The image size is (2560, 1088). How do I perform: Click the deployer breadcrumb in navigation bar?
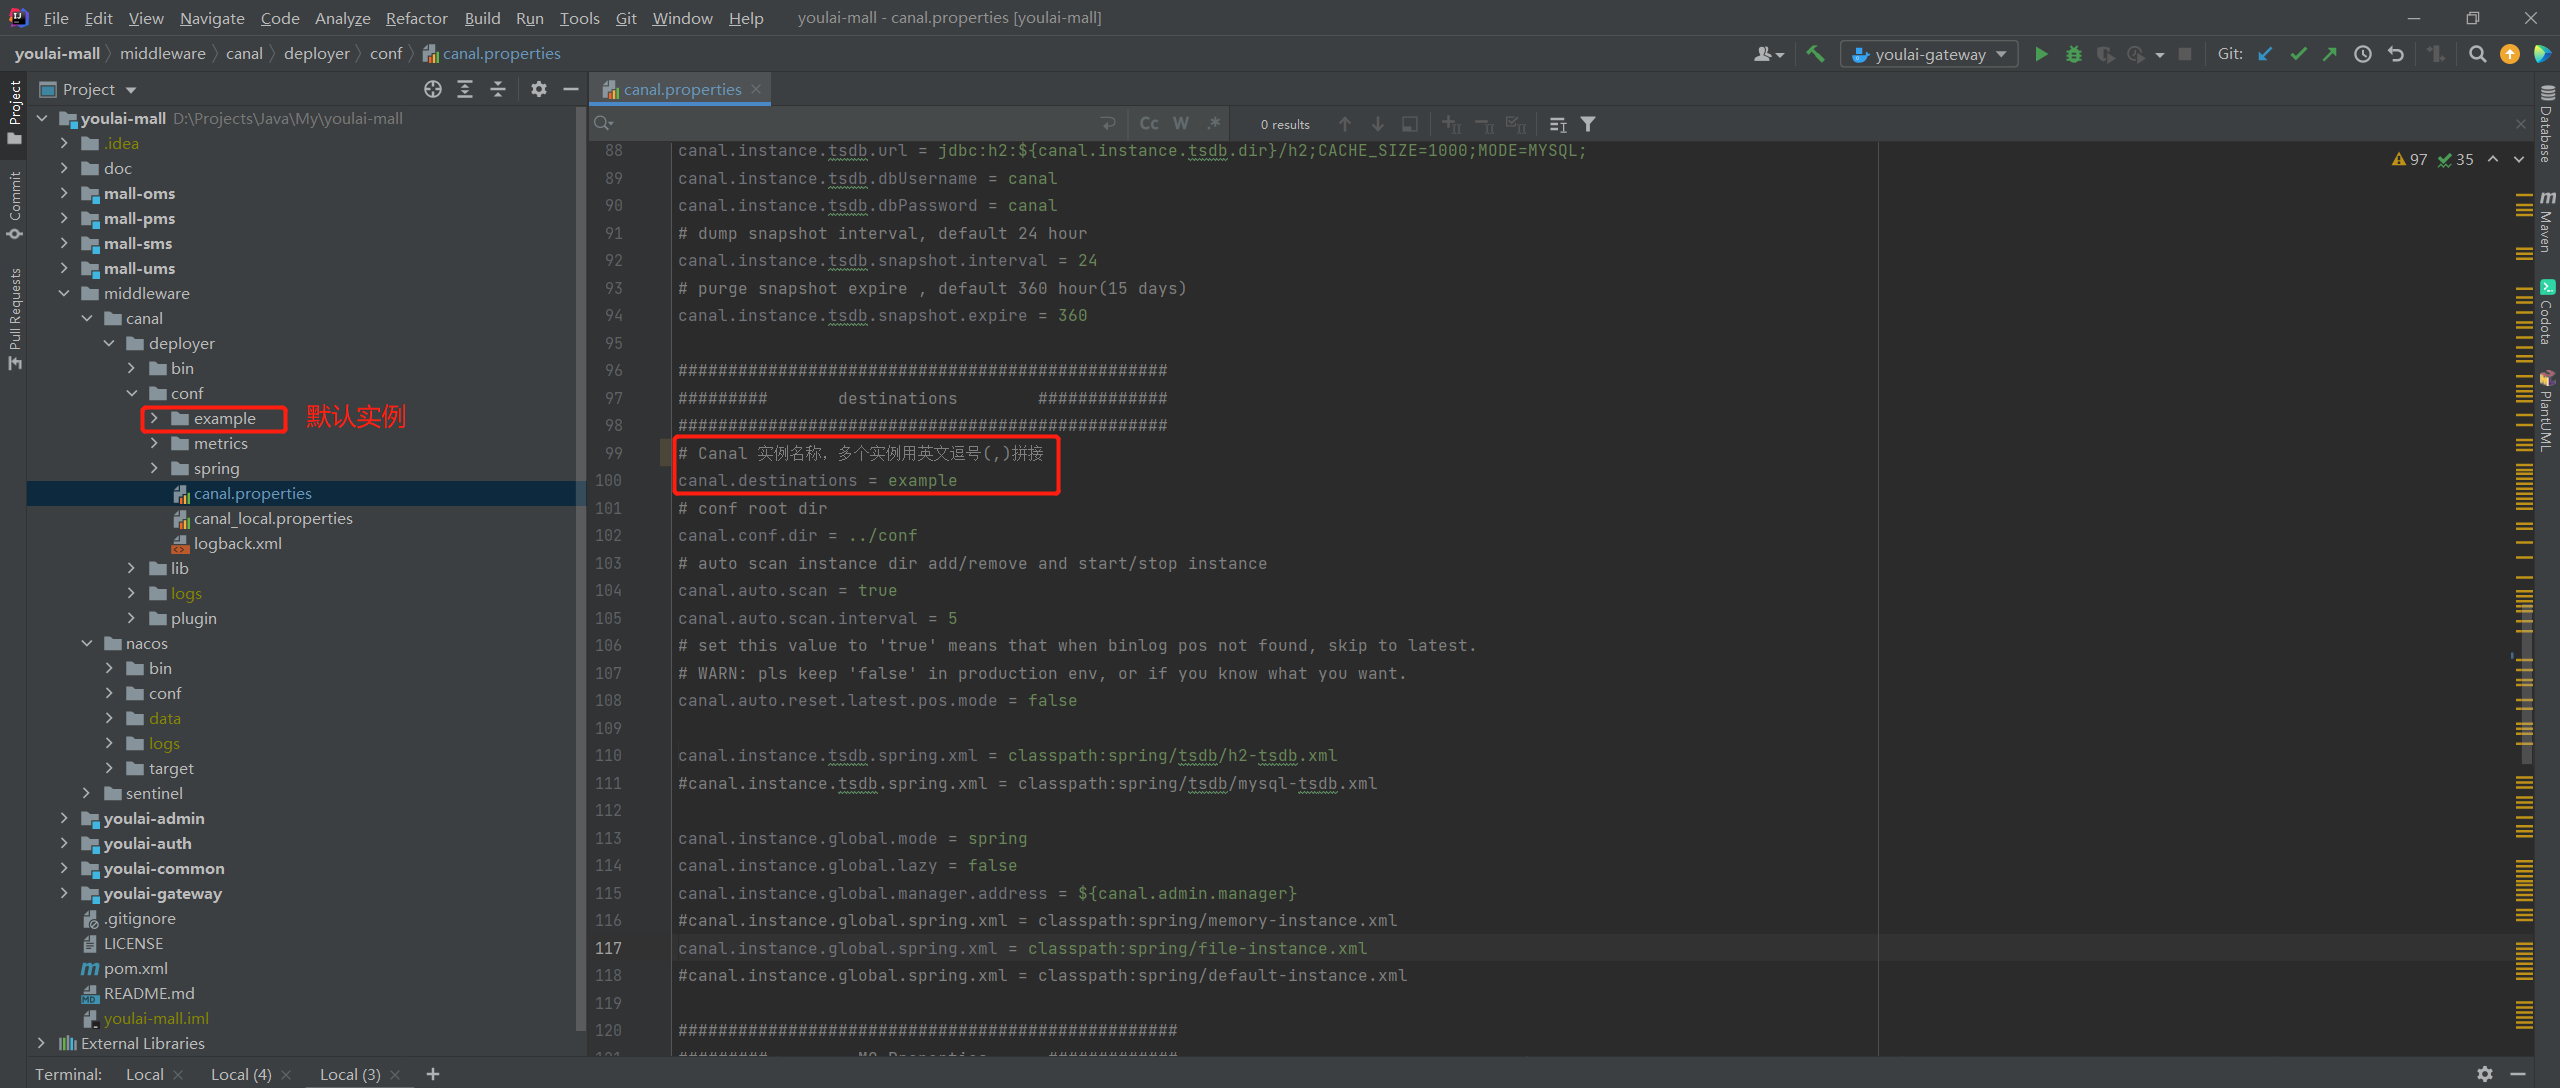coord(316,53)
